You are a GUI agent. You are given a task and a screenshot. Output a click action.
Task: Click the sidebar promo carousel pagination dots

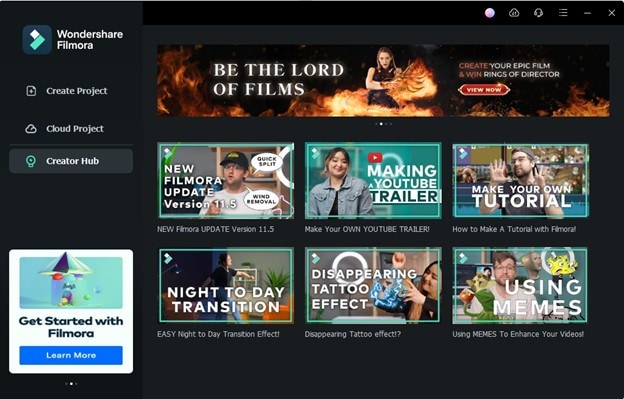click(x=71, y=384)
